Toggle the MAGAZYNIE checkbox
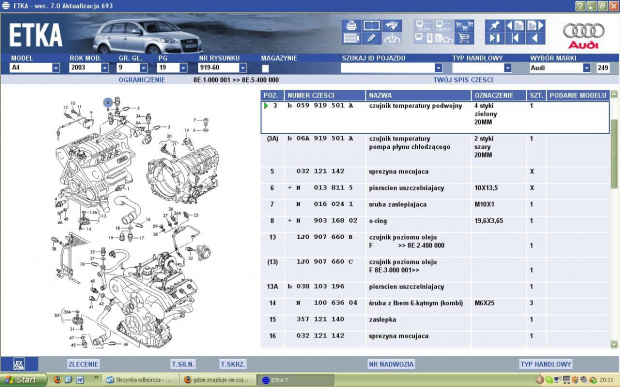The width and height of the screenshot is (620, 387). [x=265, y=68]
